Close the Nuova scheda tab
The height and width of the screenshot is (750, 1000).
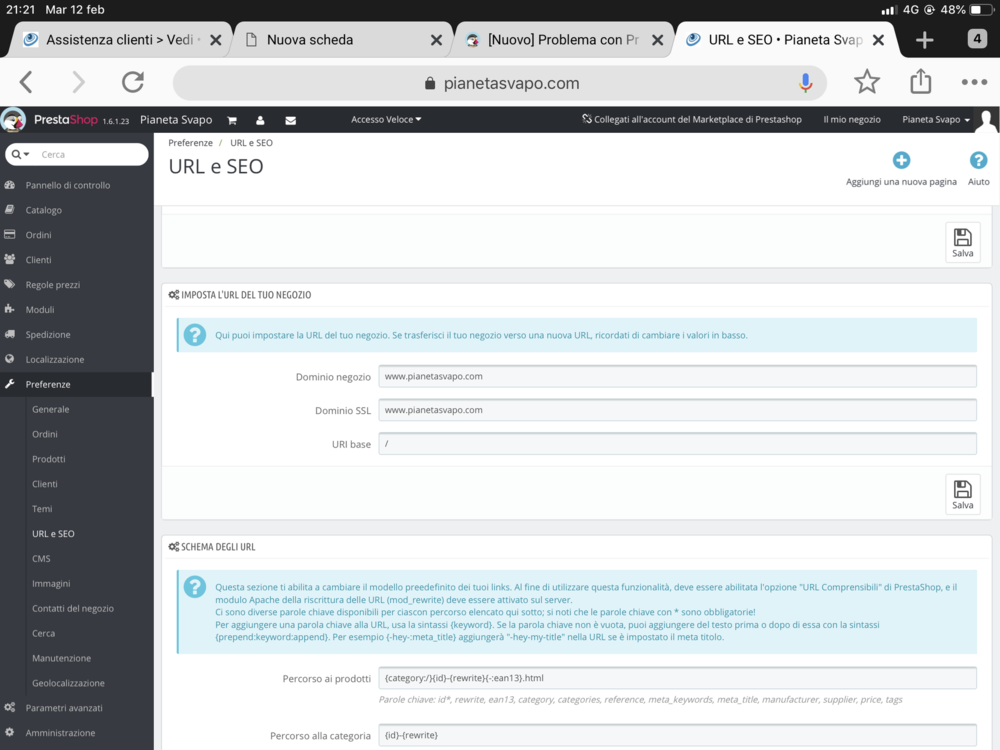[436, 40]
